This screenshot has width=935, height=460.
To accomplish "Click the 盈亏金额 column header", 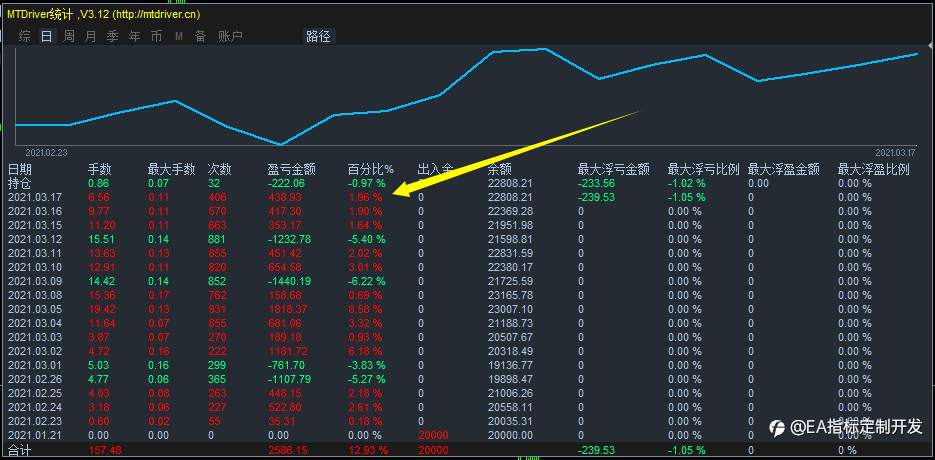I will click(291, 170).
